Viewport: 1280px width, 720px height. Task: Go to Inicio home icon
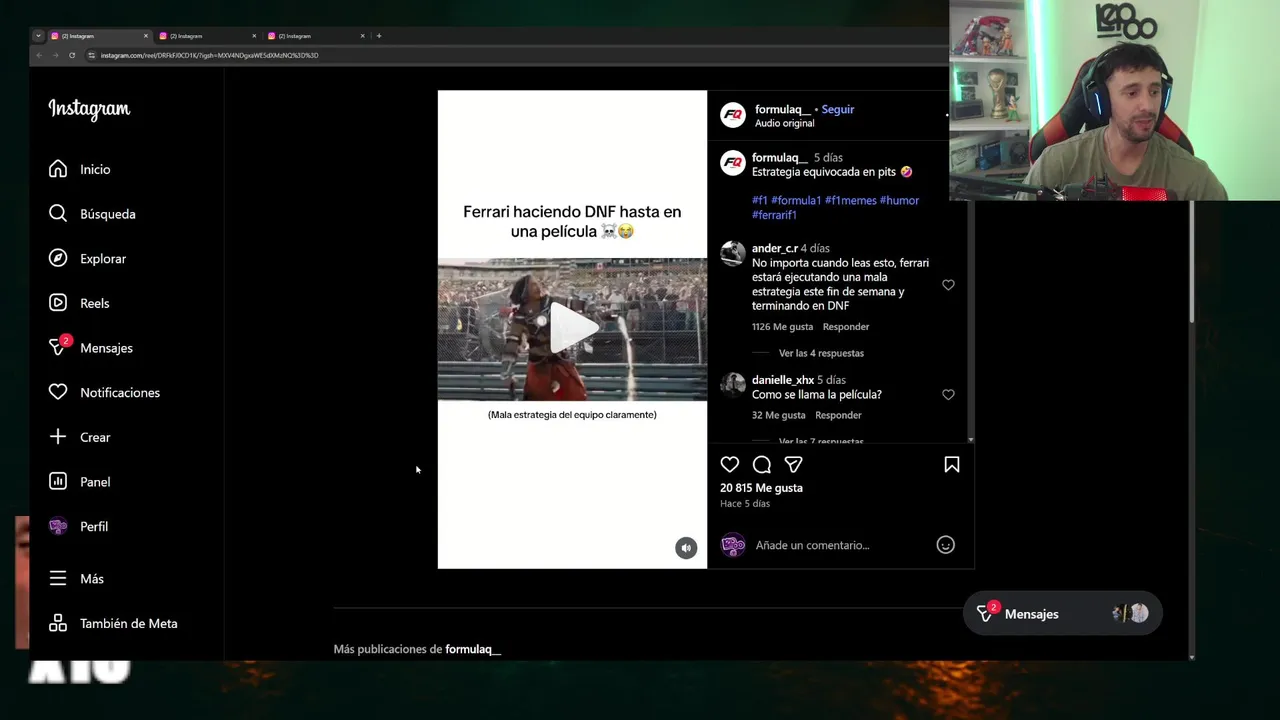pyautogui.click(x=58, y=169)
